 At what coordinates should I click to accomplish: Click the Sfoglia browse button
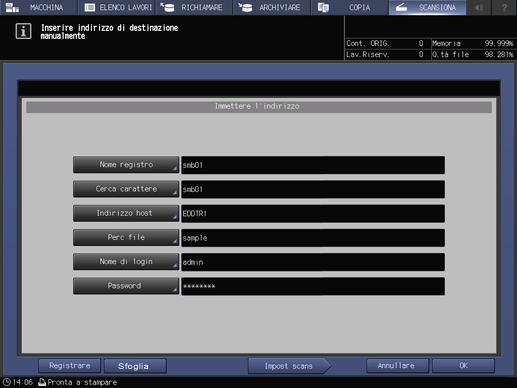coord(135,366)
